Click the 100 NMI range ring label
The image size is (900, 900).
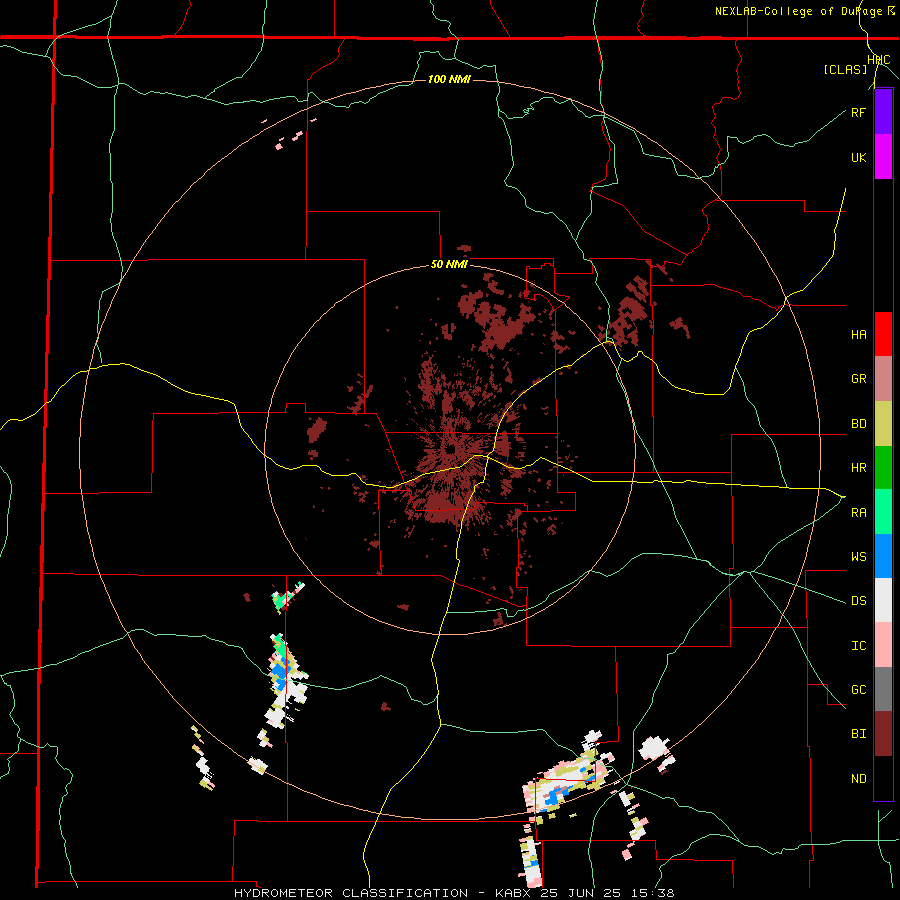coord(449,79)
